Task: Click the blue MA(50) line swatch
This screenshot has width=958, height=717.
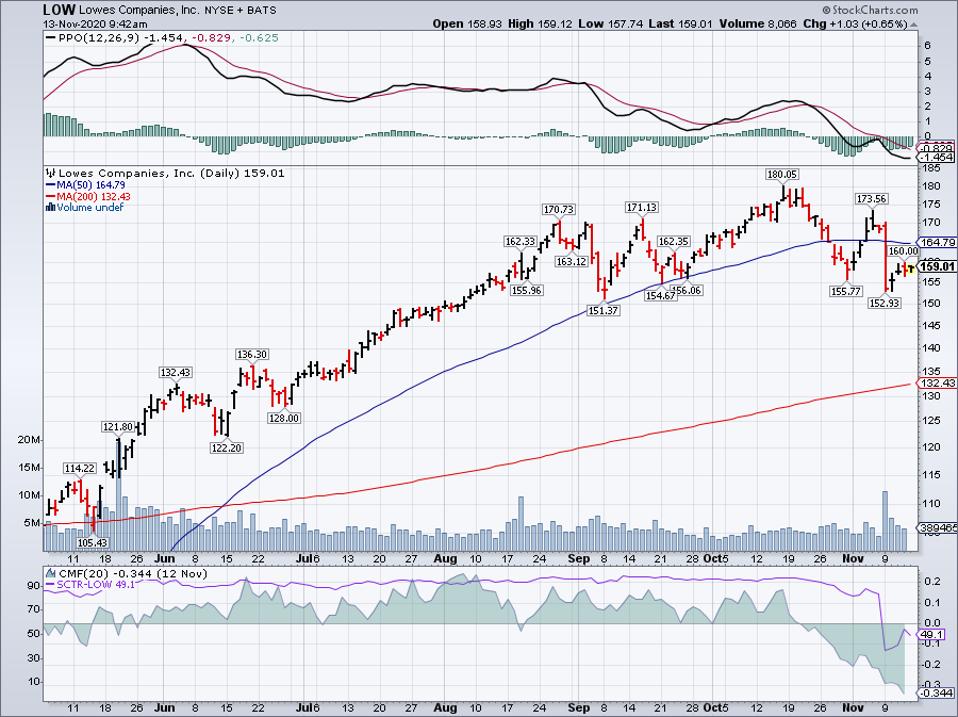Action: tap(49, 184)
